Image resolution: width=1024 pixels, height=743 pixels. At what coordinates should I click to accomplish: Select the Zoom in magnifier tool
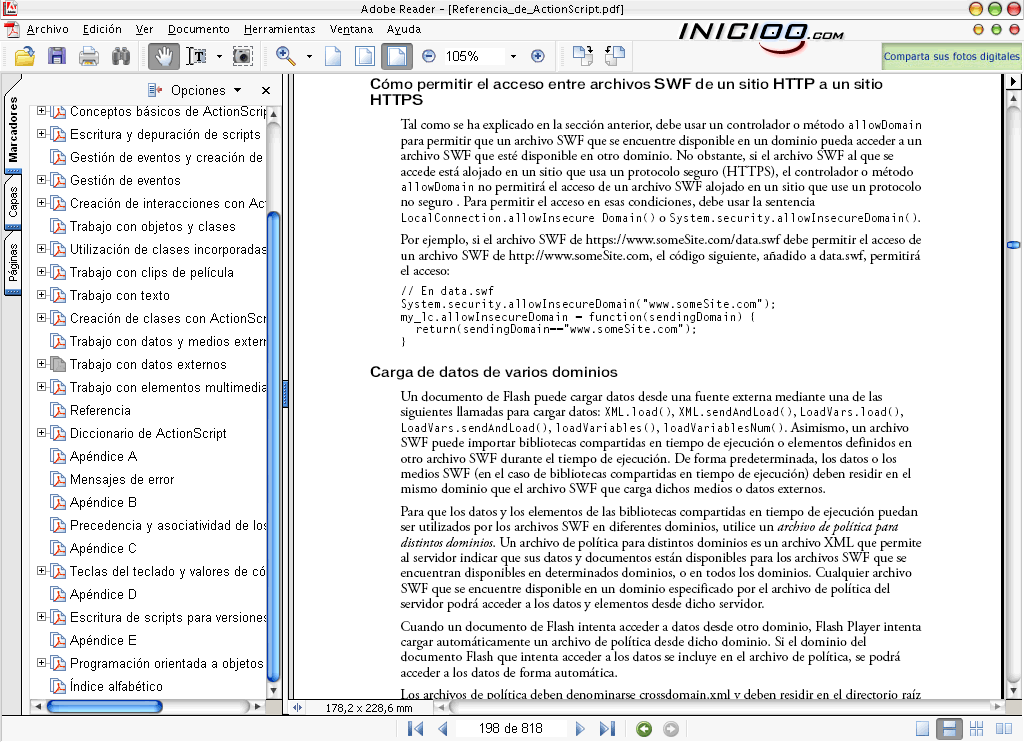click(x=285, y=56)
